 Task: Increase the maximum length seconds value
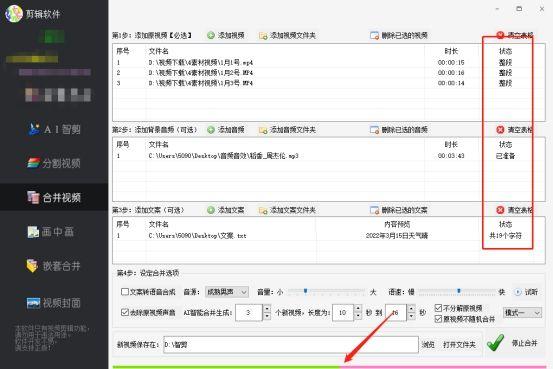pyautogui.click(x=411, y=309)
